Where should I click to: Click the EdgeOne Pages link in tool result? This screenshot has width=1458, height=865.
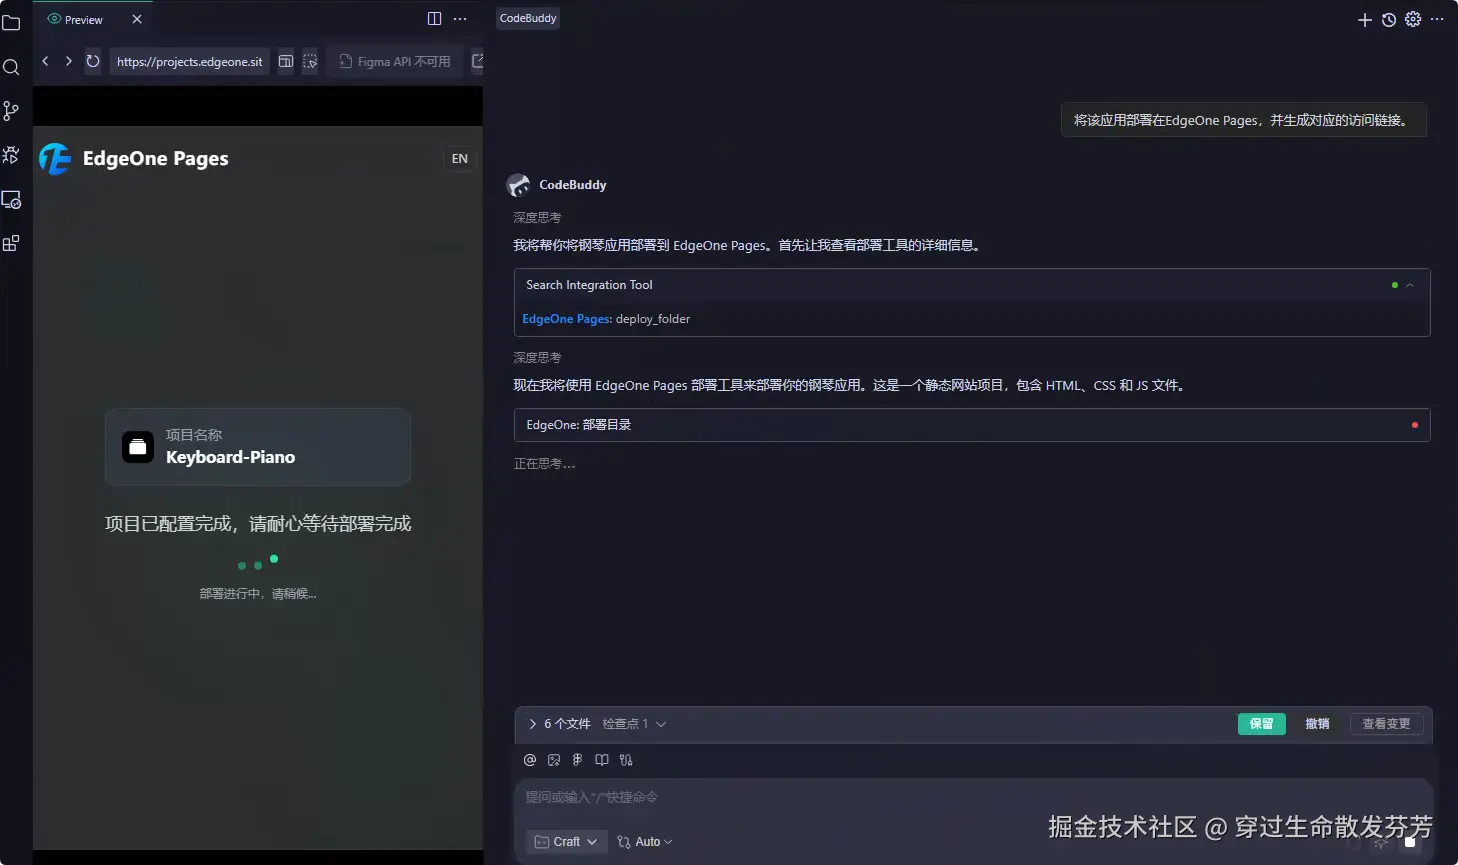tap(566, 319)
